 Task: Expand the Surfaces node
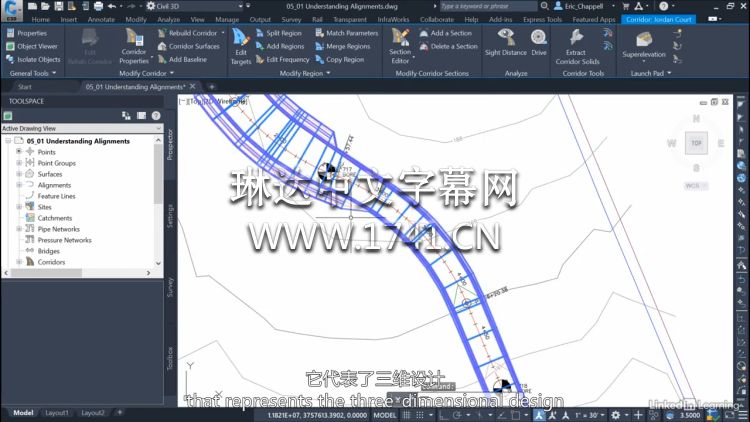(x=19, y=174)
